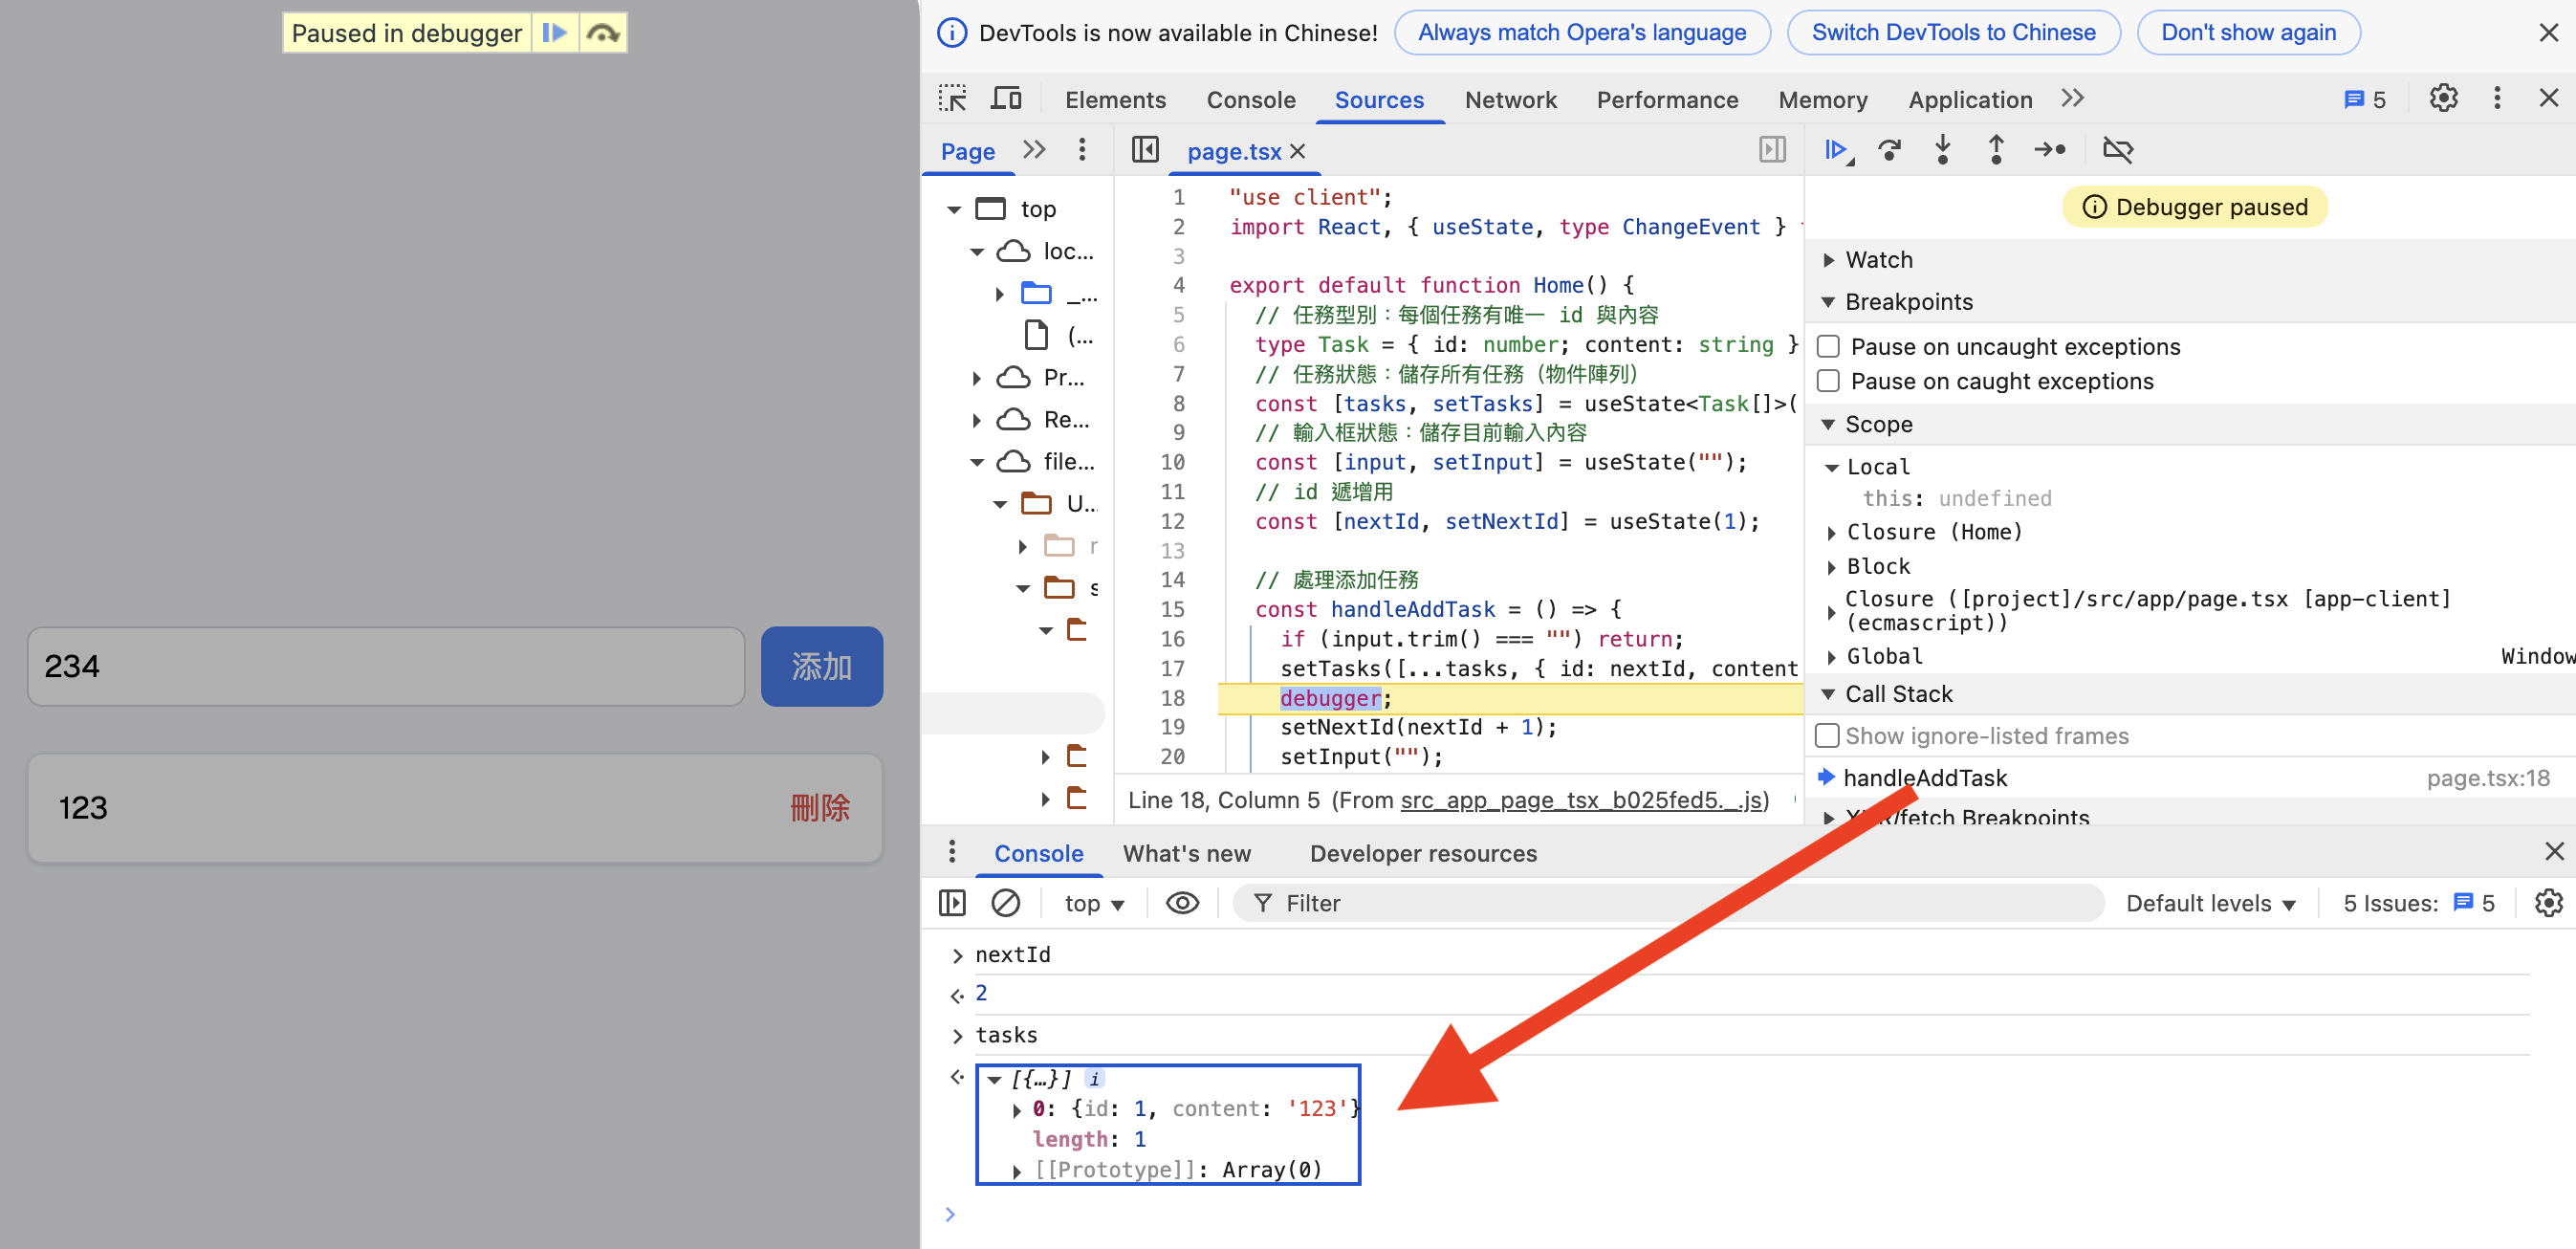Open the drawer kebab menu
Viewport: 2576px width, 1249px height.
(952, 851)
